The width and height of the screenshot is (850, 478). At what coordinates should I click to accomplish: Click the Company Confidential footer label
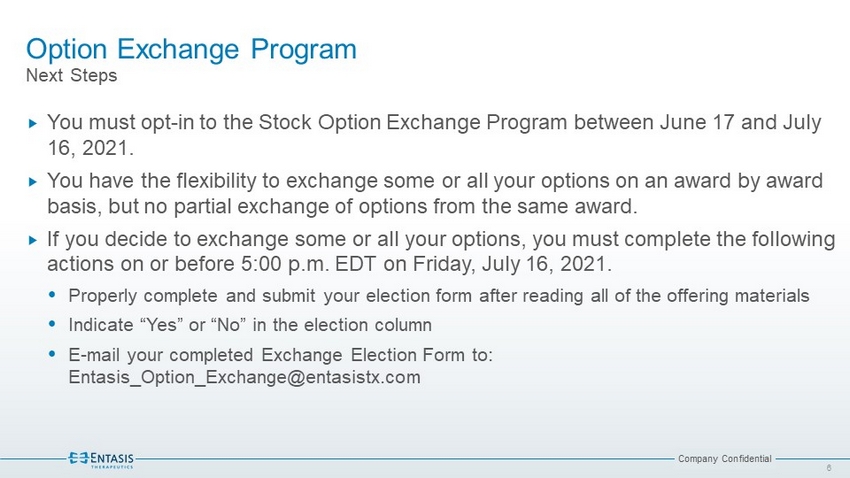725,458
